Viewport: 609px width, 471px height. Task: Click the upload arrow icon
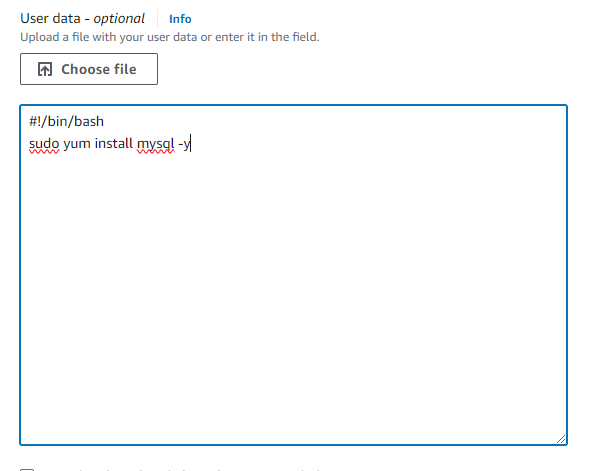[44, 70]
